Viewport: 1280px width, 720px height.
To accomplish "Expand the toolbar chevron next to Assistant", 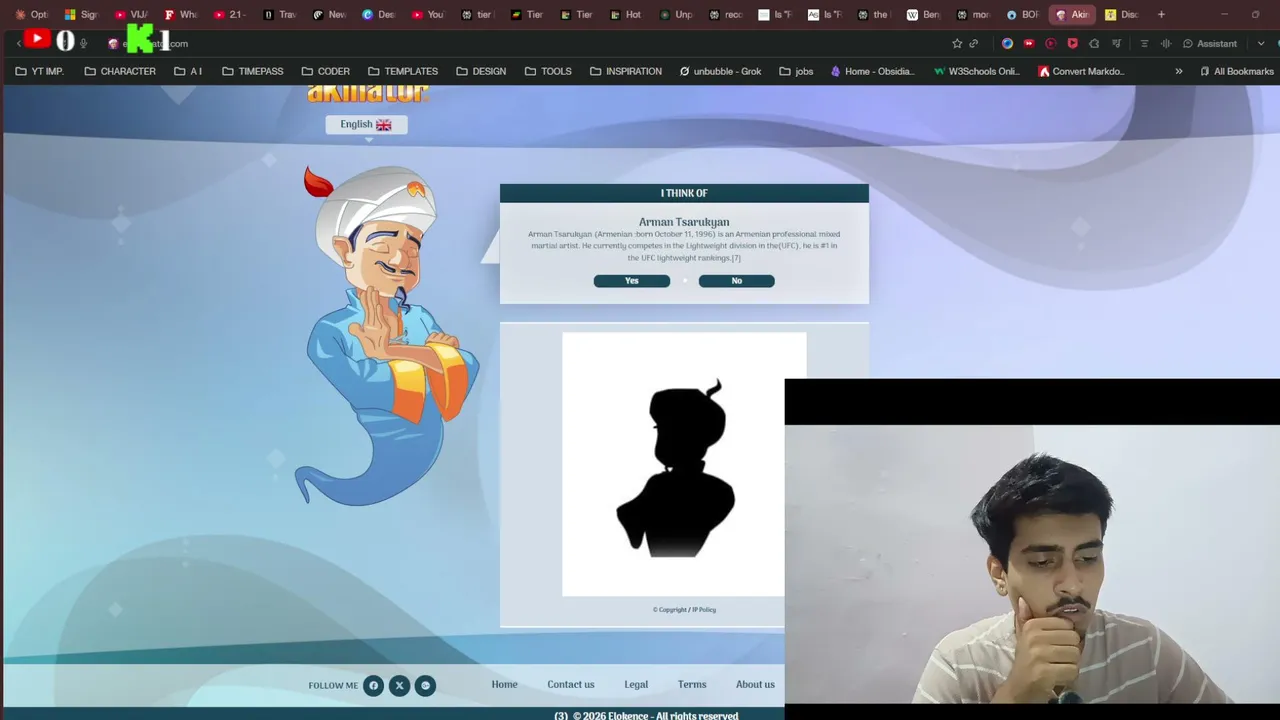I will (1261, 43).
